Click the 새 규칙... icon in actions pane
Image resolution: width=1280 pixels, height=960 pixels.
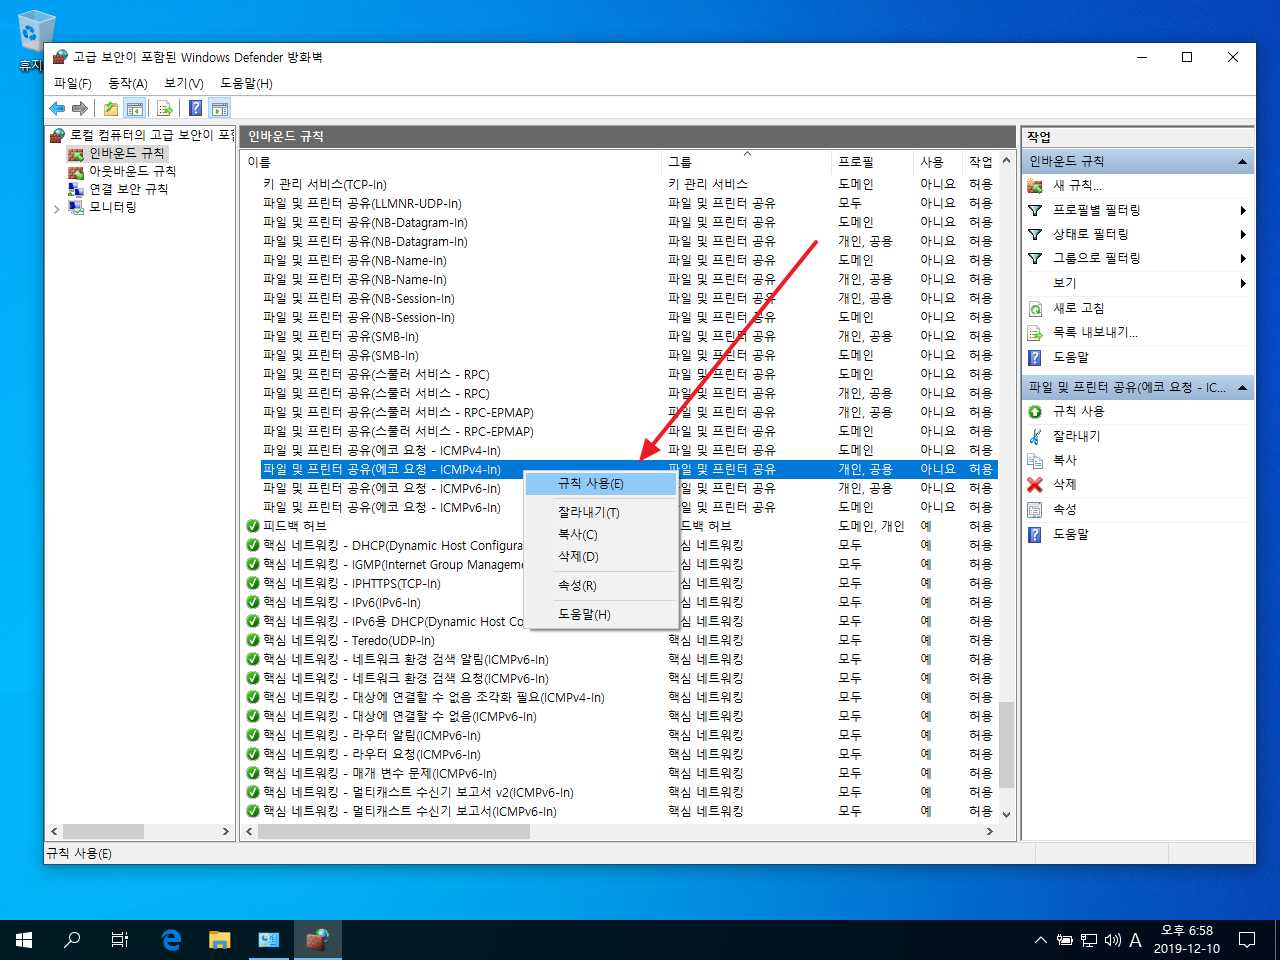[x=1035, y=185]
